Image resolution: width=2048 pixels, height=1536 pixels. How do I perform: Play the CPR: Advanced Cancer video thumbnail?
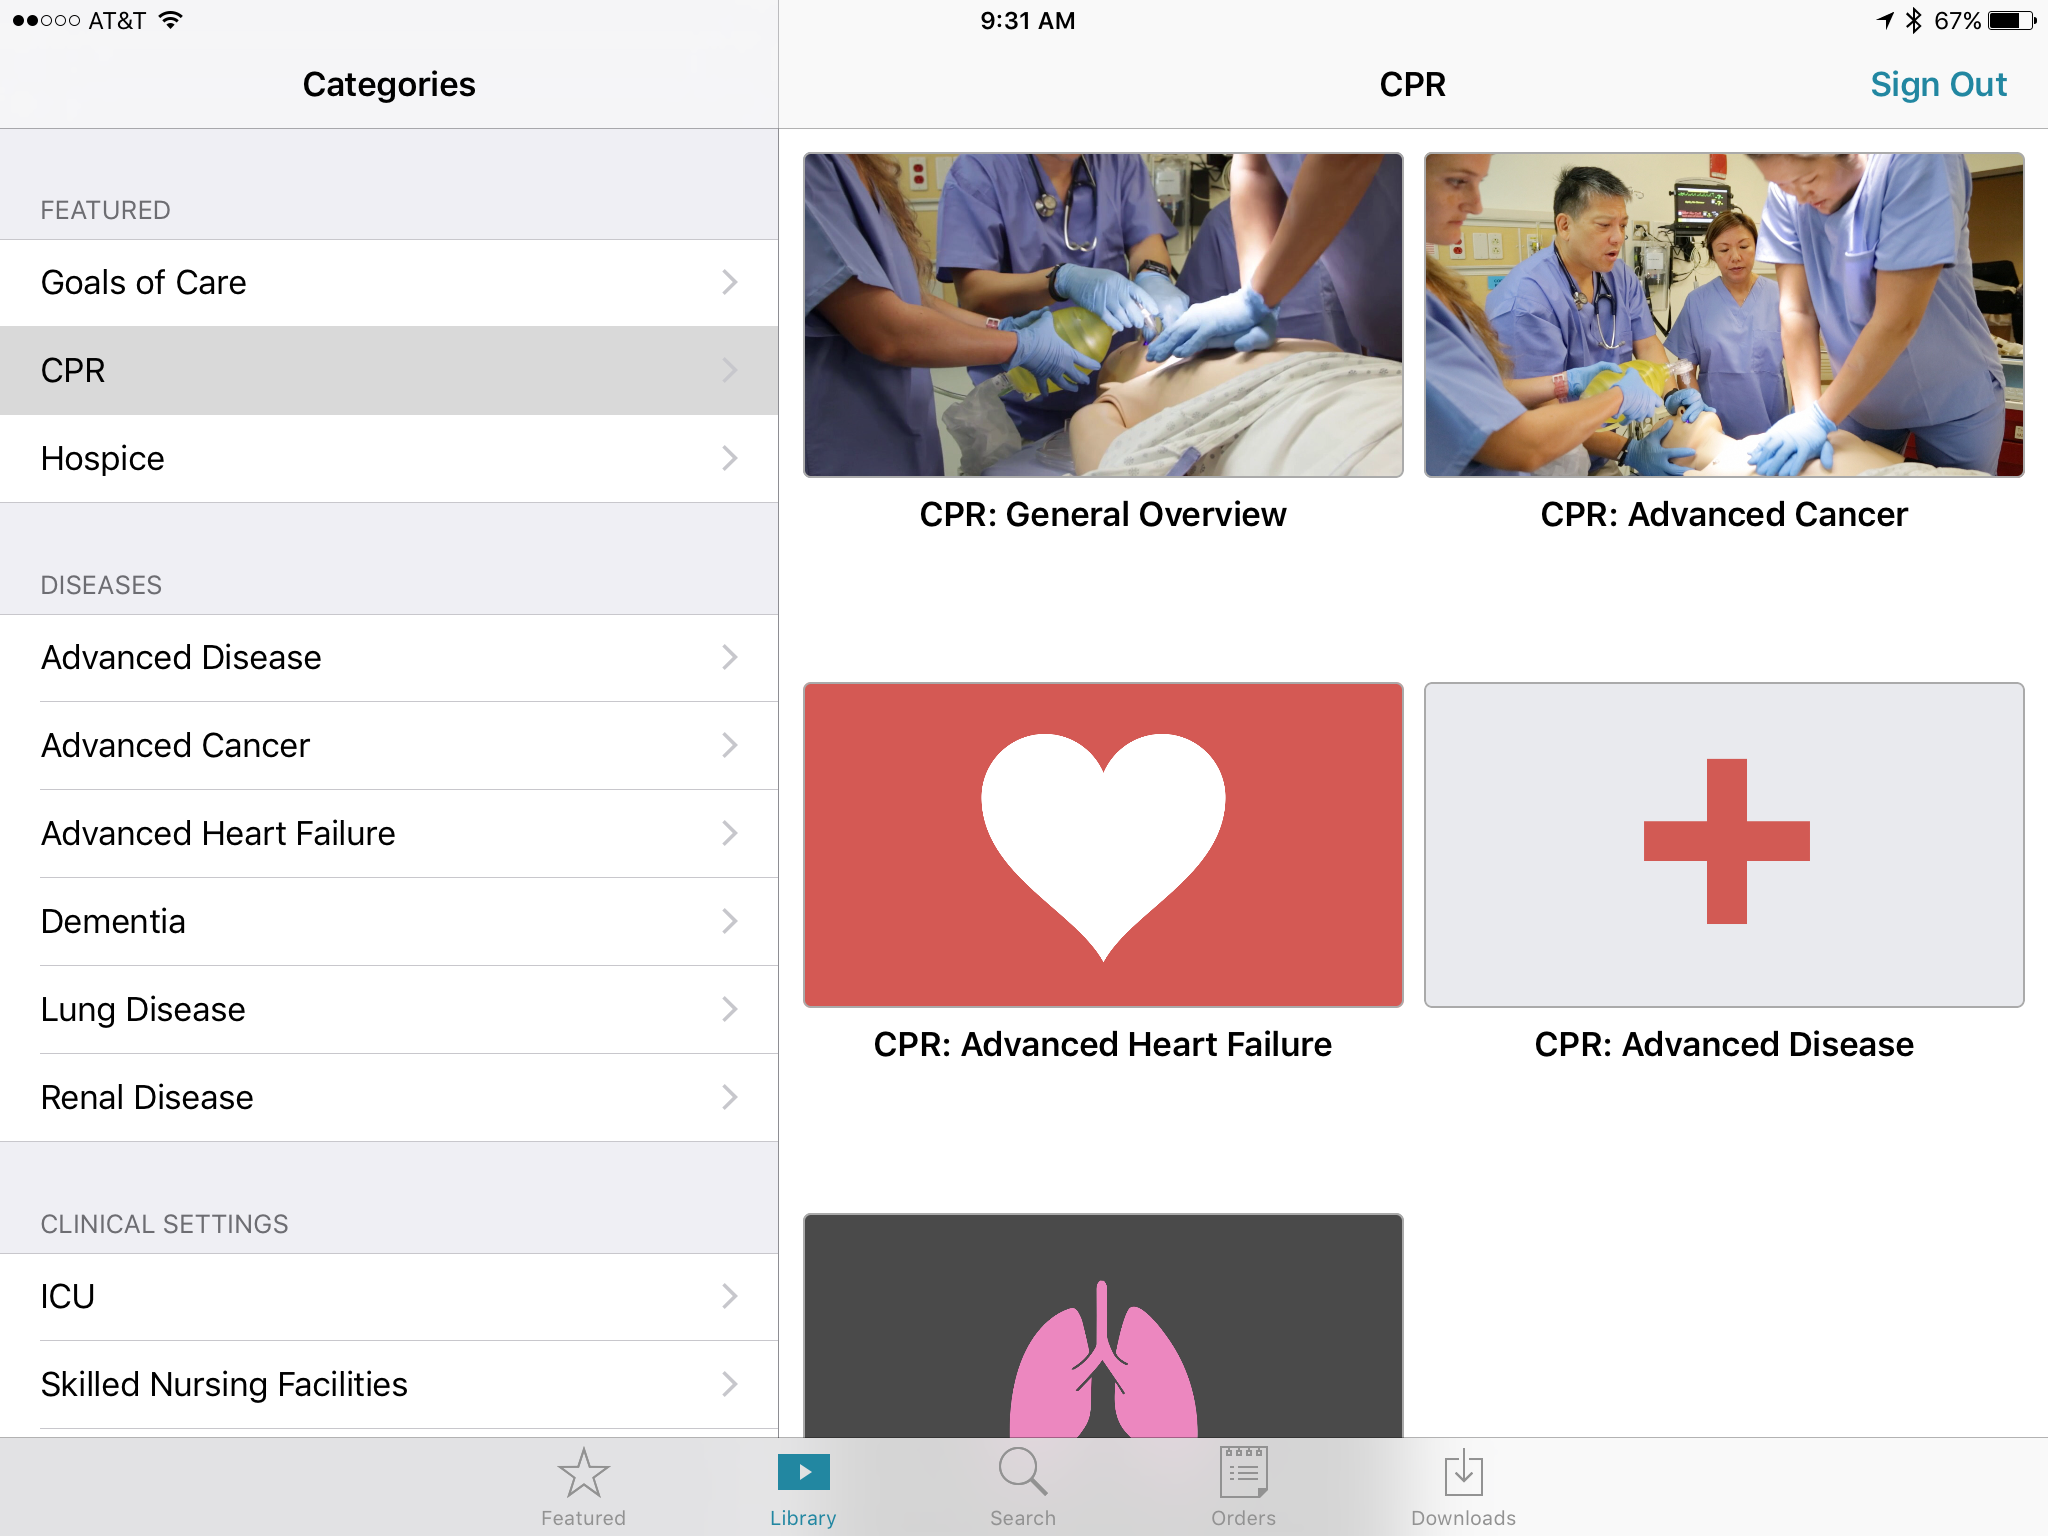click(x=1724, y=315)
